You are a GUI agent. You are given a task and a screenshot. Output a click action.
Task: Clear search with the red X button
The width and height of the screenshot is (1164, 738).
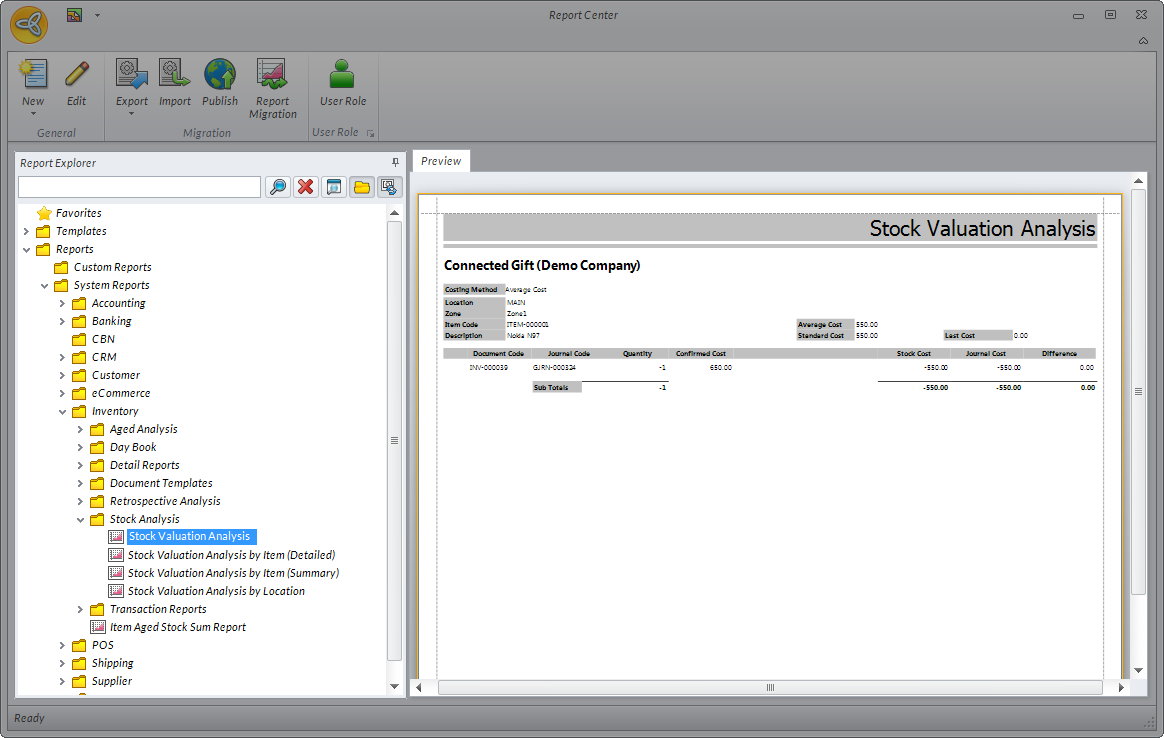coord(306,187)
